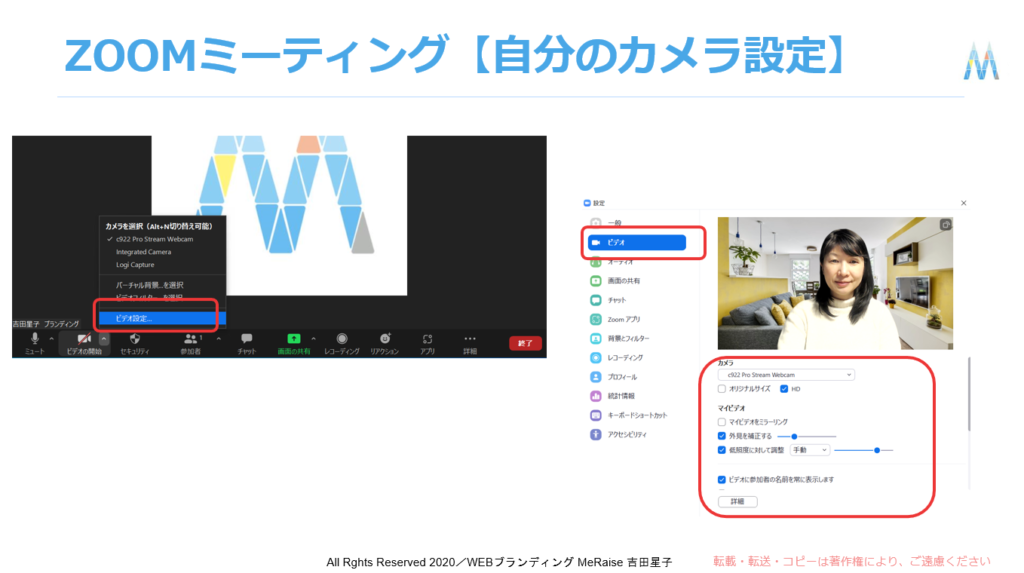This screenshot has height=573, width=1024.
Task: Click the 画面の共有 label in settings sidebar
Action: [624, 281]
